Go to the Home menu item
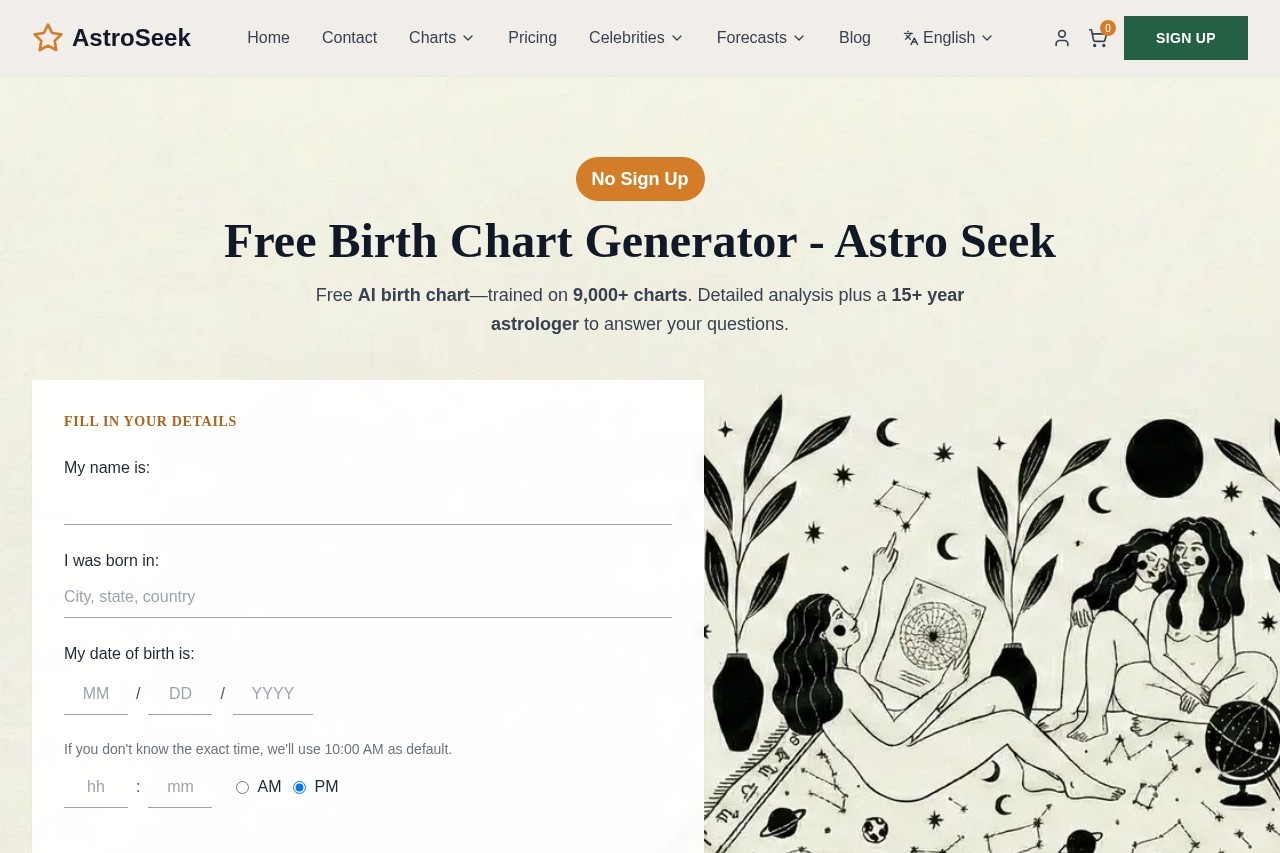Screen dimensions: 1280x853 tap(268, 38)
